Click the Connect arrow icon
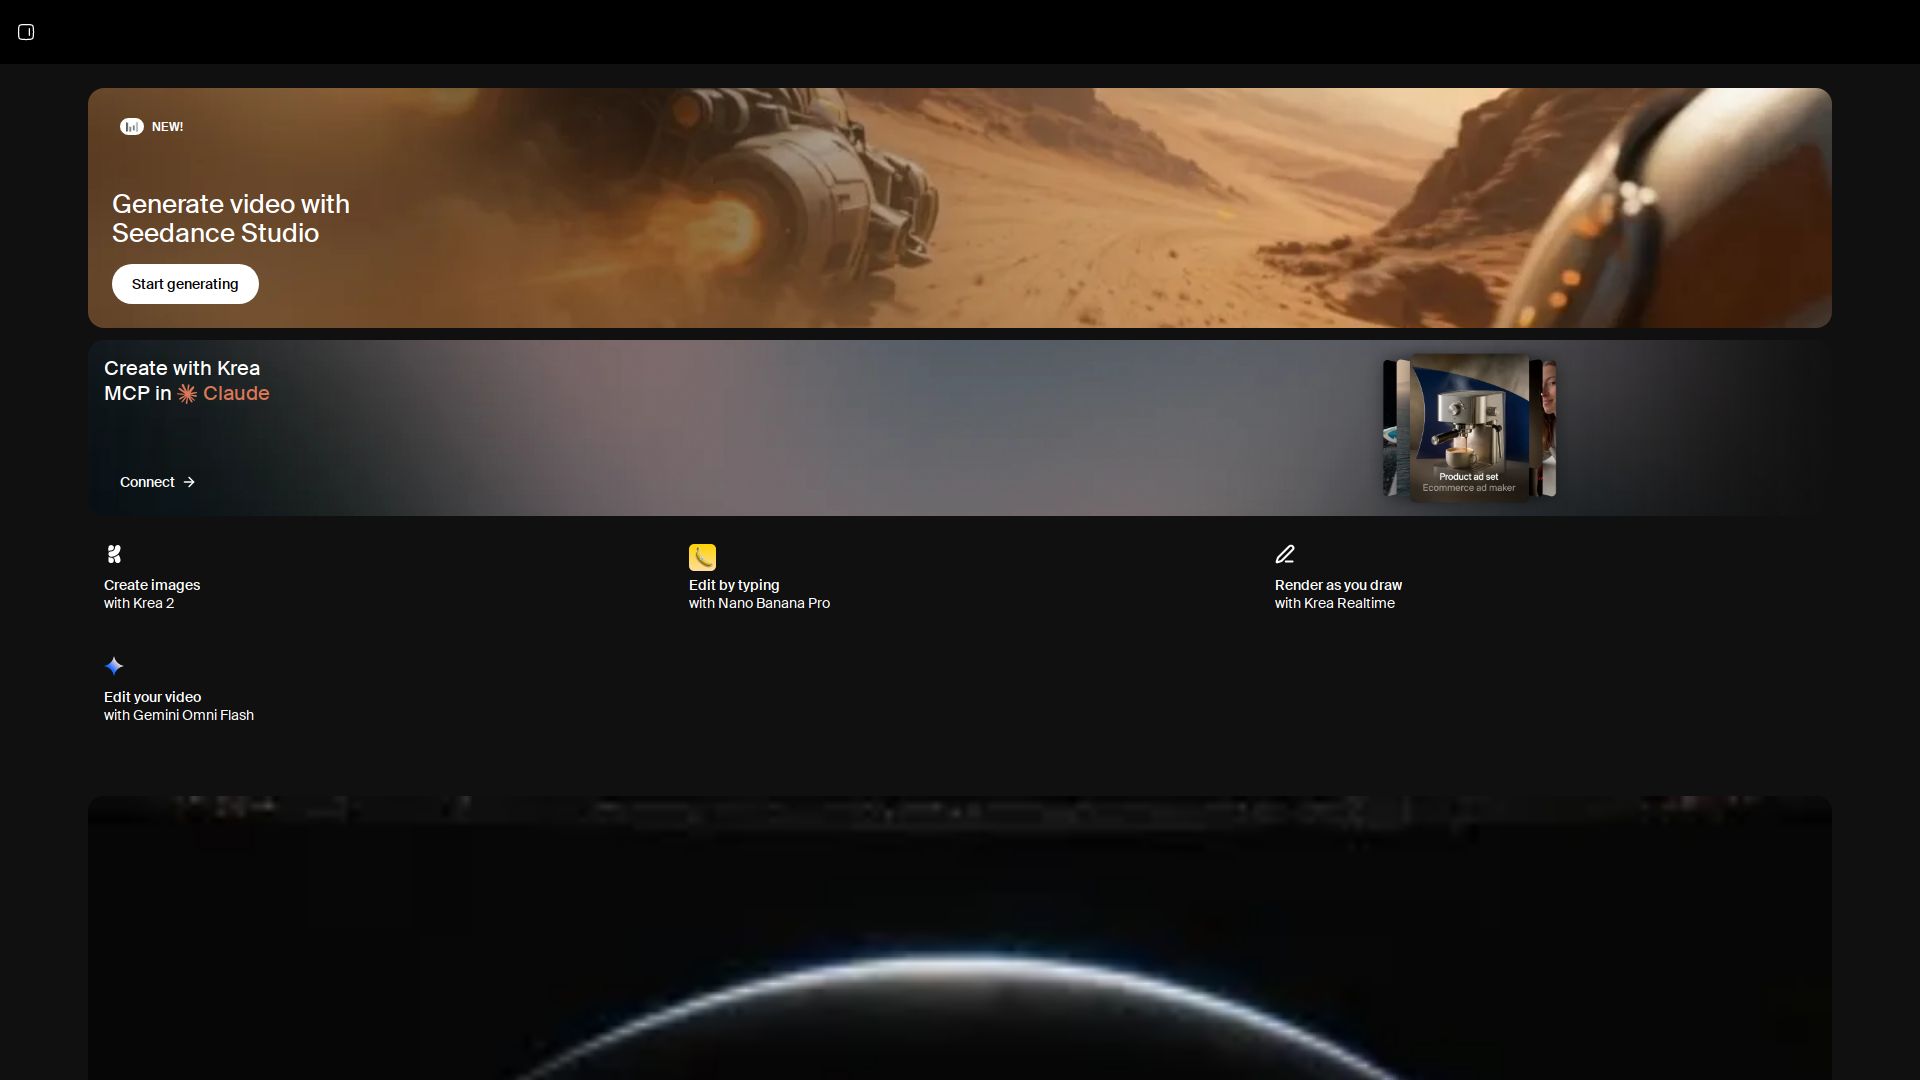The width and height of the screenshot is (1920, 1080). point(189,482)
